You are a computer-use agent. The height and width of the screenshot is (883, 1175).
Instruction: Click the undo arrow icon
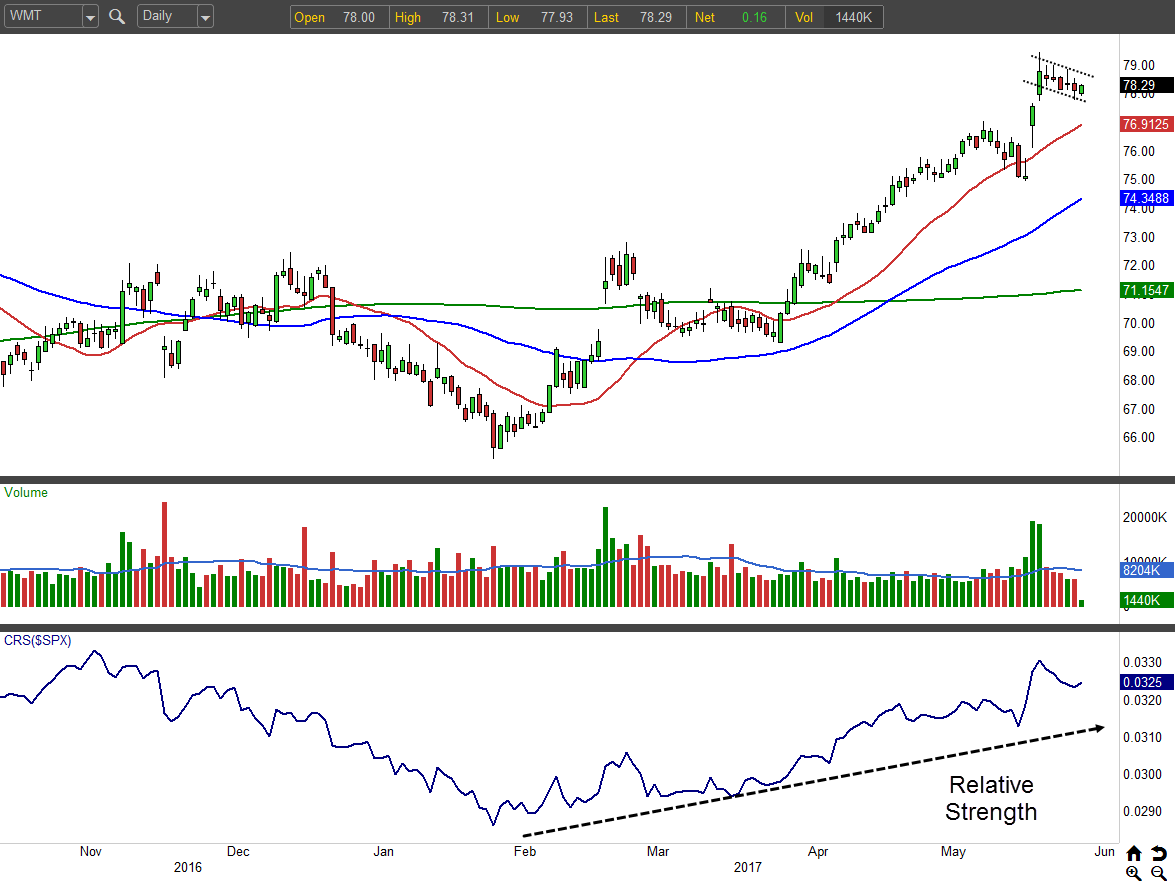(x=1158, y=853)
